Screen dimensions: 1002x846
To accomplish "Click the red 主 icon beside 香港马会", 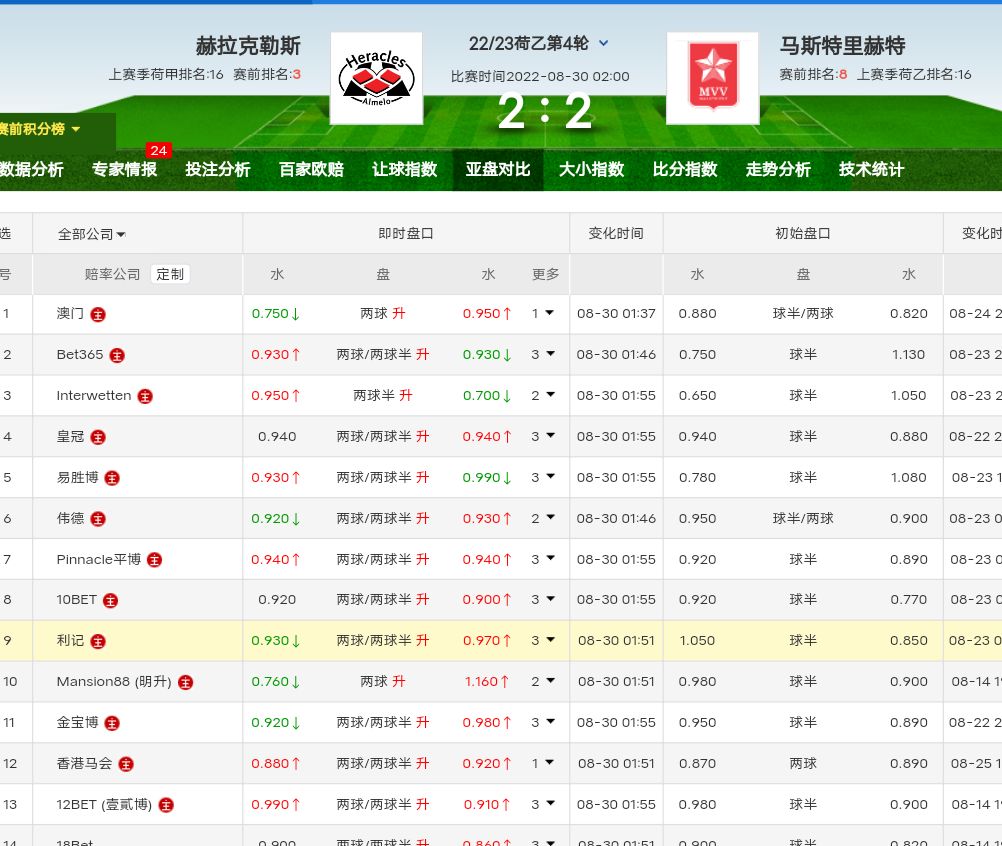I will 126,764.
